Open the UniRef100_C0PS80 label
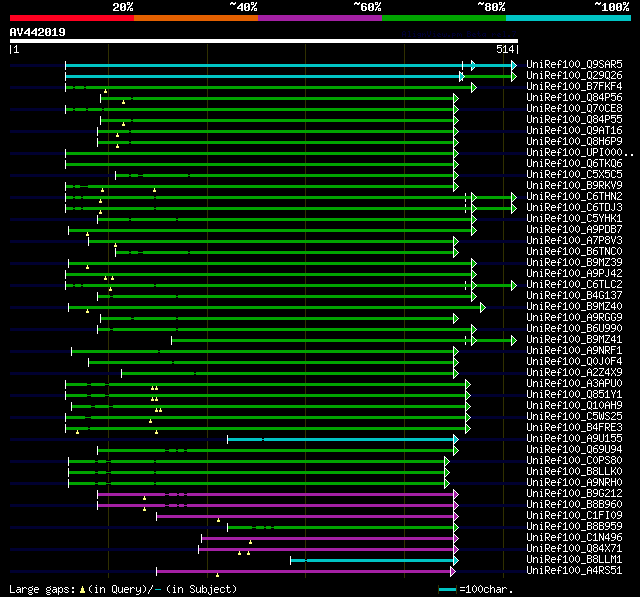The image size is (640, 597). pos(574,461)
